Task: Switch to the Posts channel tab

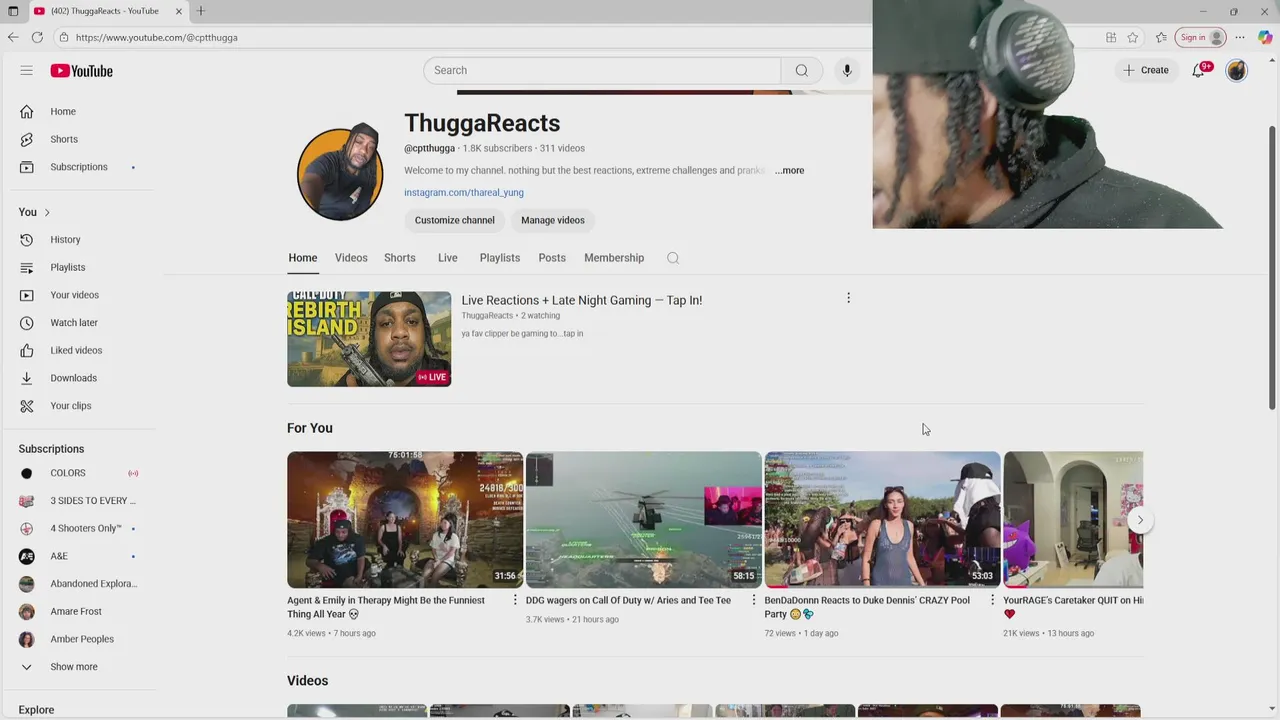Action: [552, 258]
